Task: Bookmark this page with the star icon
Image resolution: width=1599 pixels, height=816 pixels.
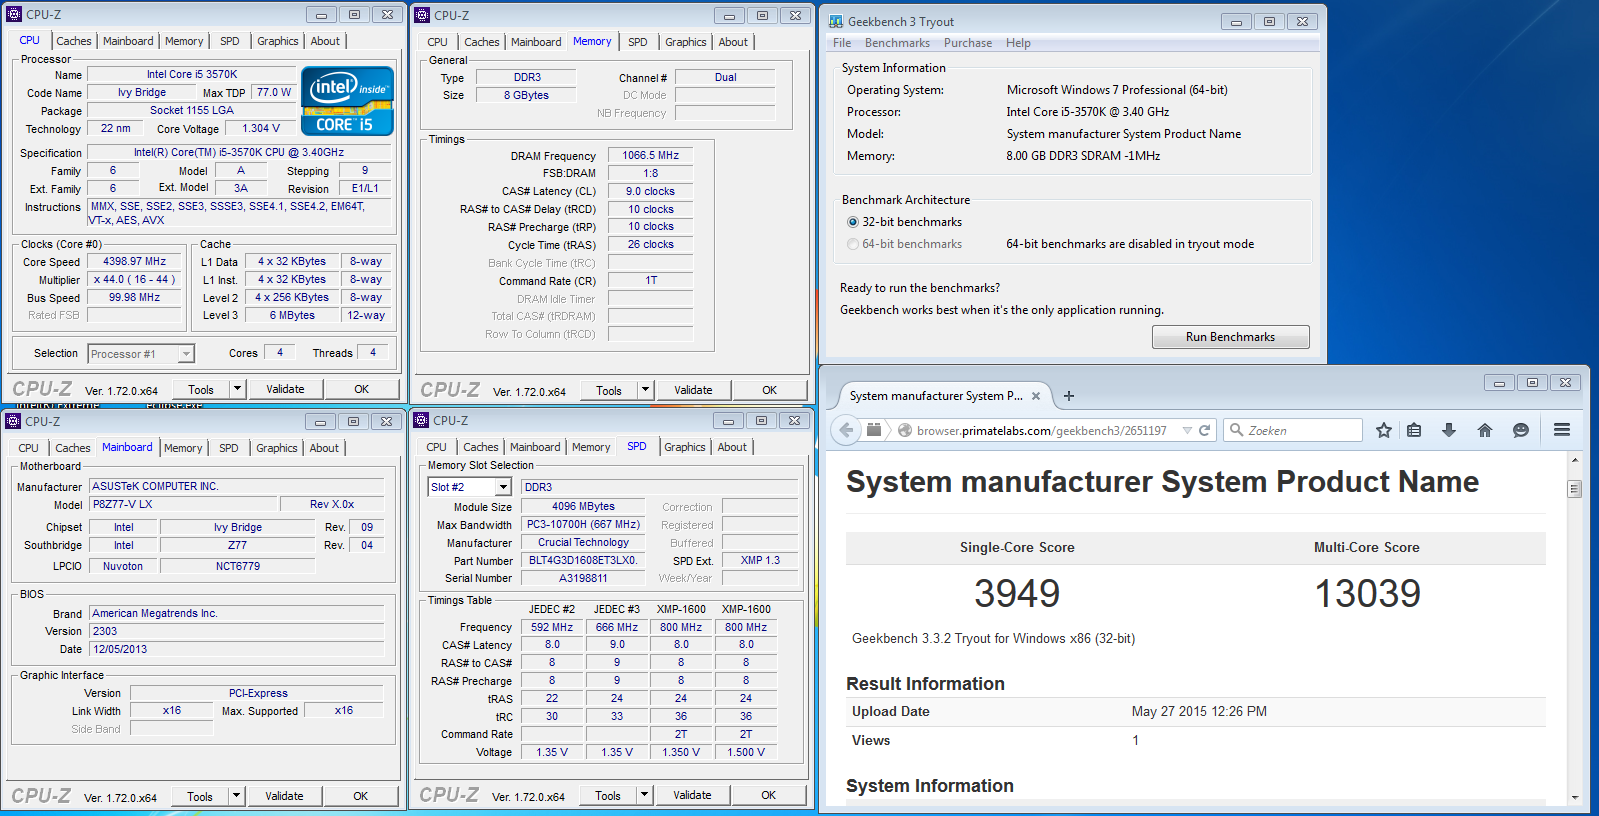Action: [1383, 430]
